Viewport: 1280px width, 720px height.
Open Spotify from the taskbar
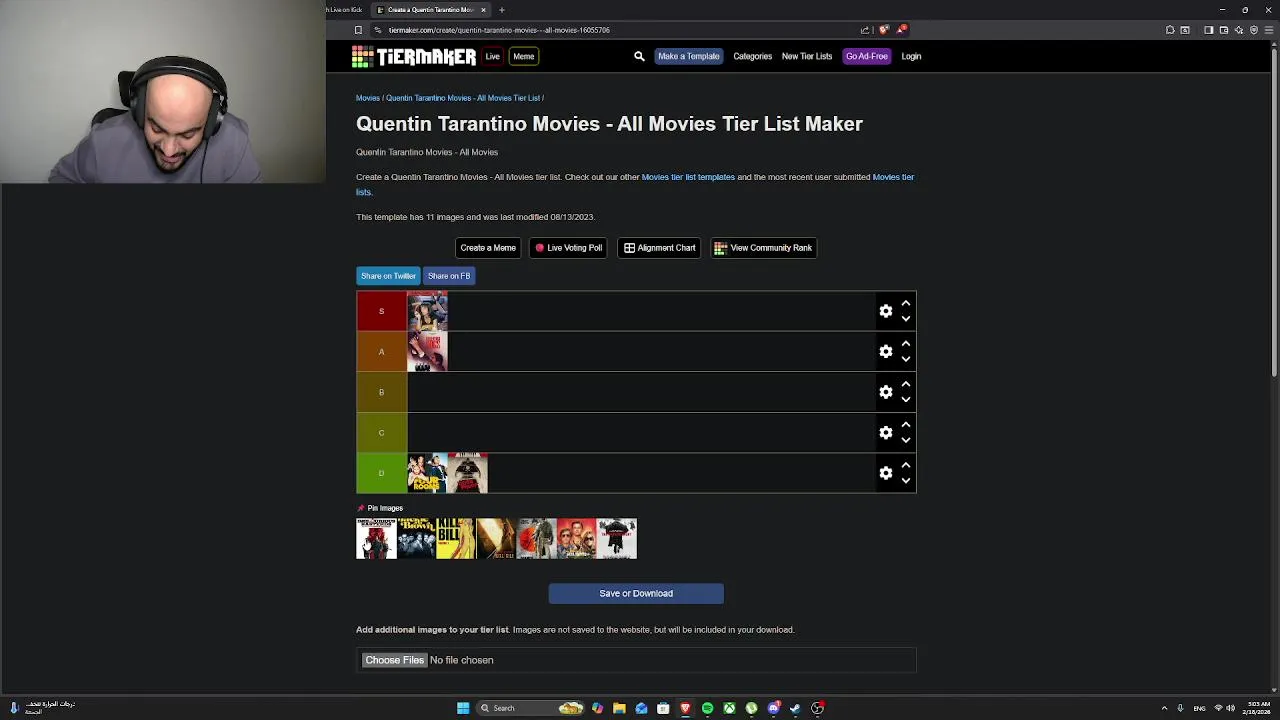pos(707,708)
